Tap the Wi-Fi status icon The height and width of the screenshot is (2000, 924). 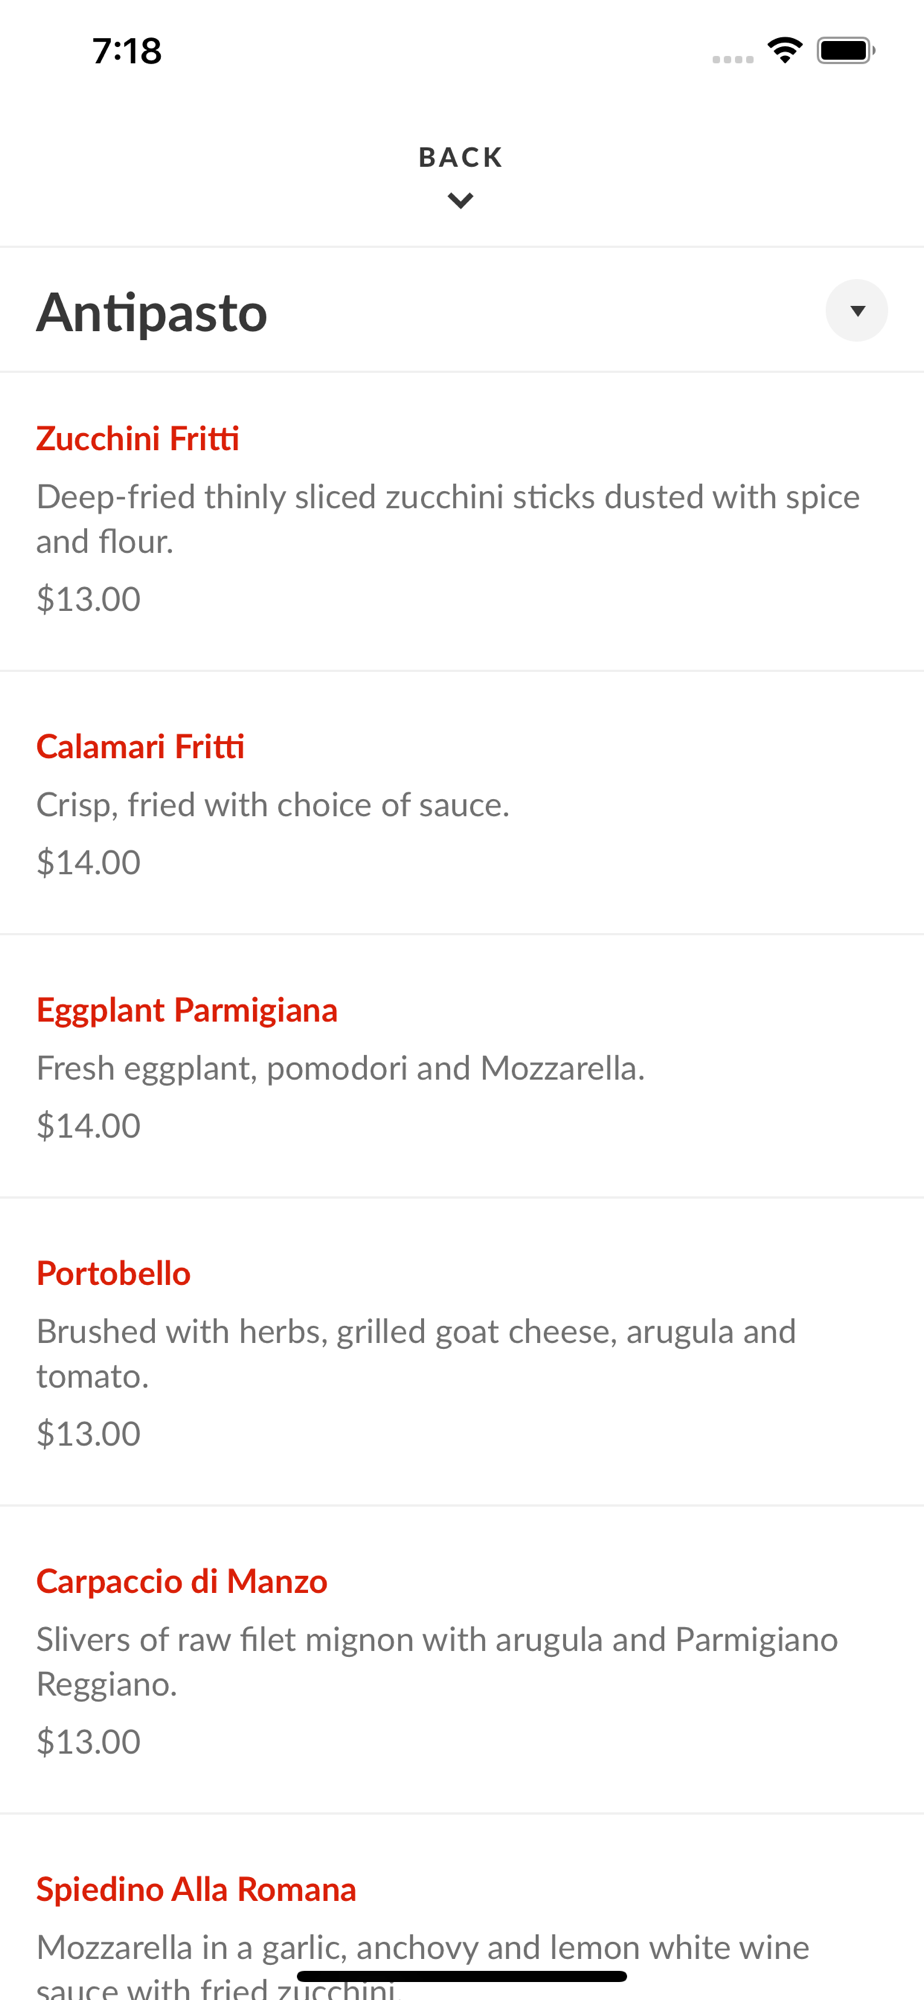(x=785, y=50)
